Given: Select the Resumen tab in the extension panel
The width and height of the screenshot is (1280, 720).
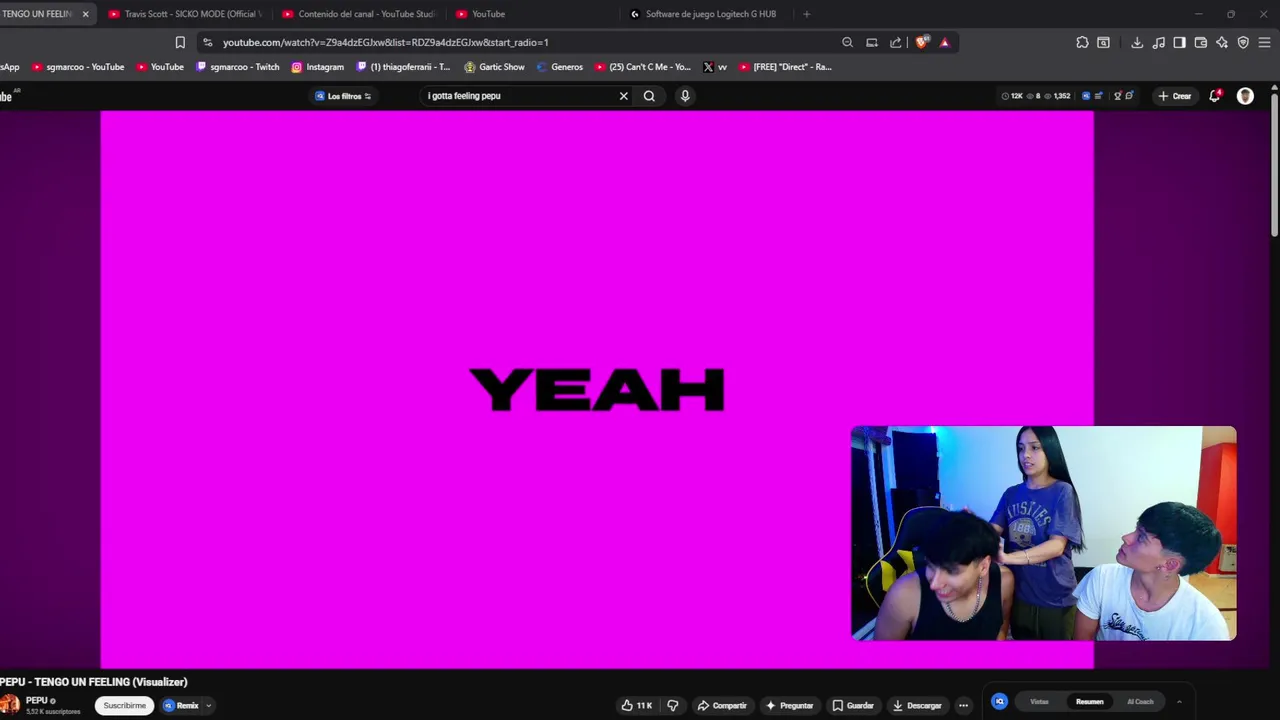Looking at the screenshot, I should pyautogui.click(x=1090, y=702).
